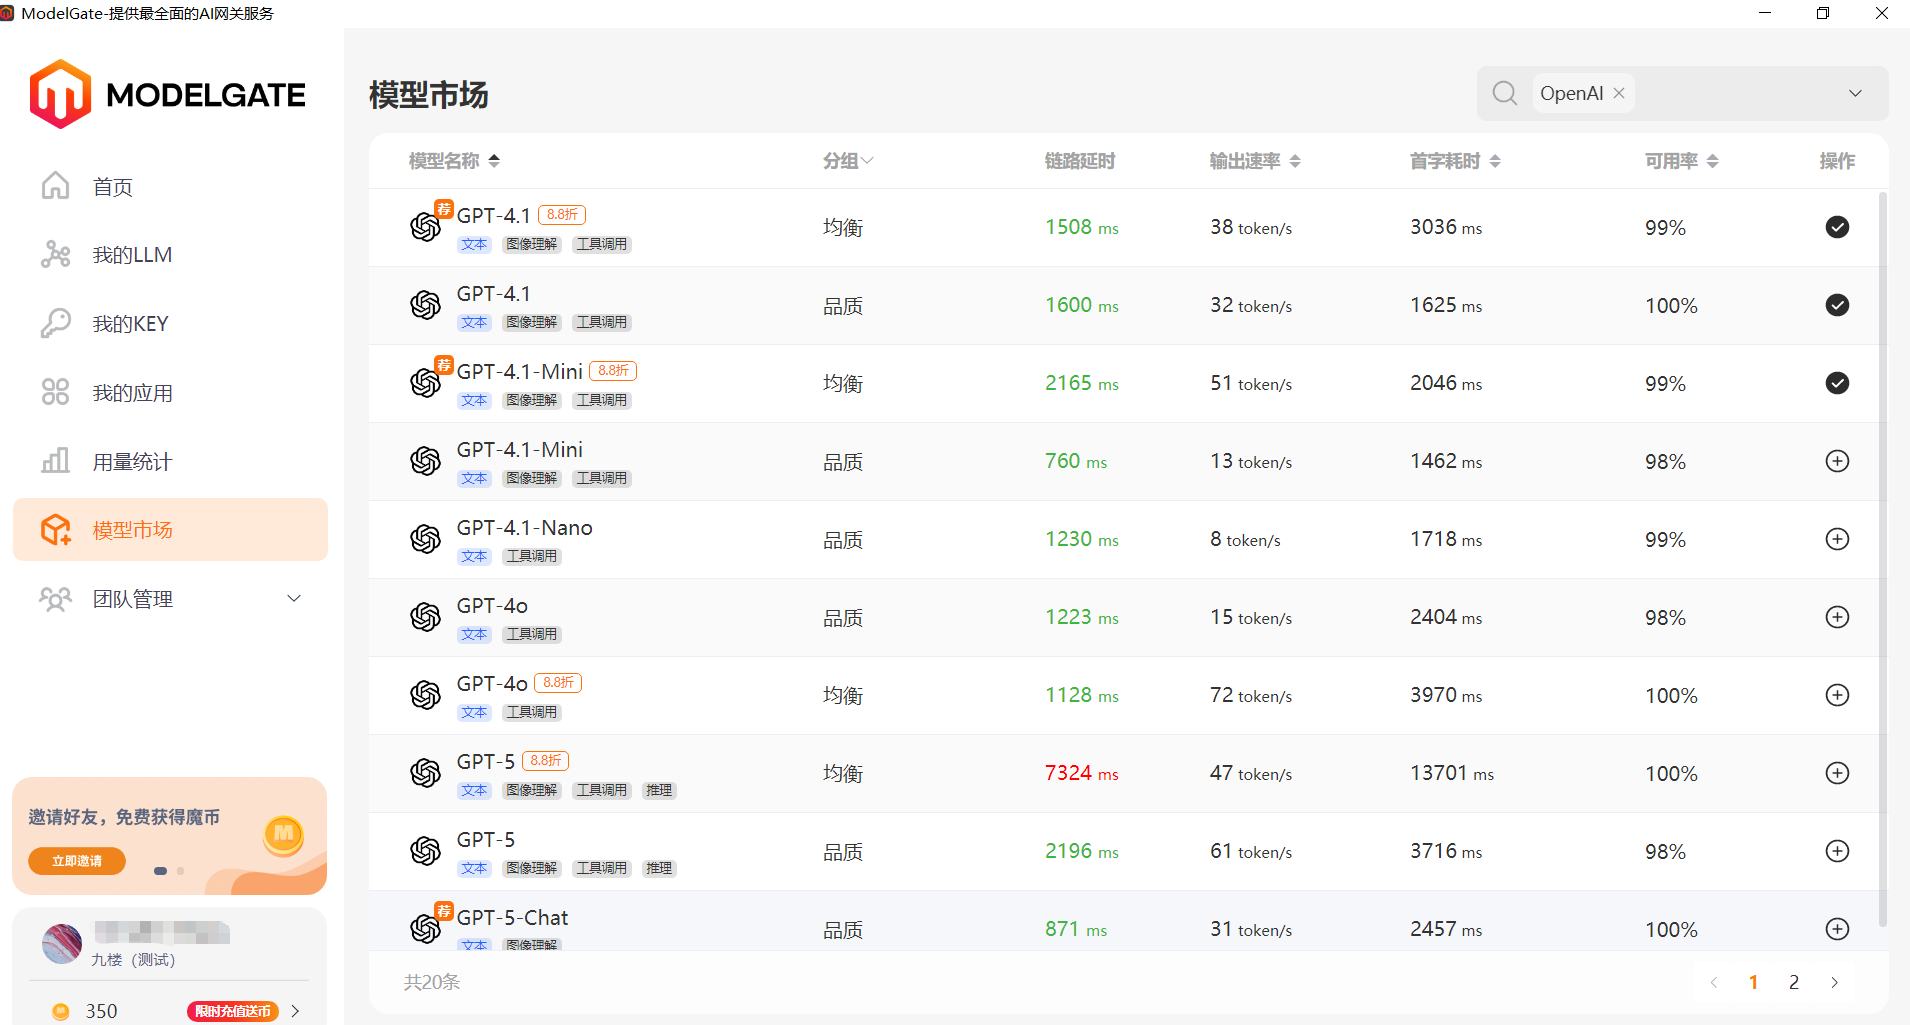The width and height of the screenshot is (1910, 1025).
Task: Click the search magnifier icon
Action: (x=1504, y=93)
